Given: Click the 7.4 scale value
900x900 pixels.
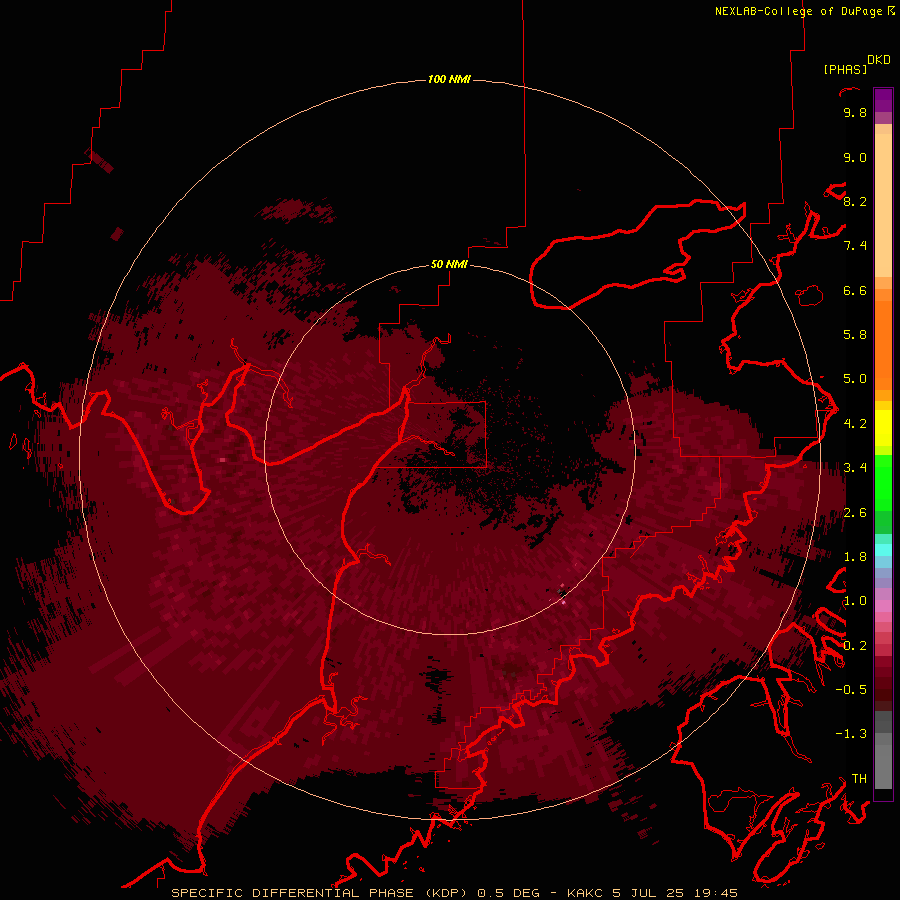Looking at the screenshot, I should click(855, 246).
